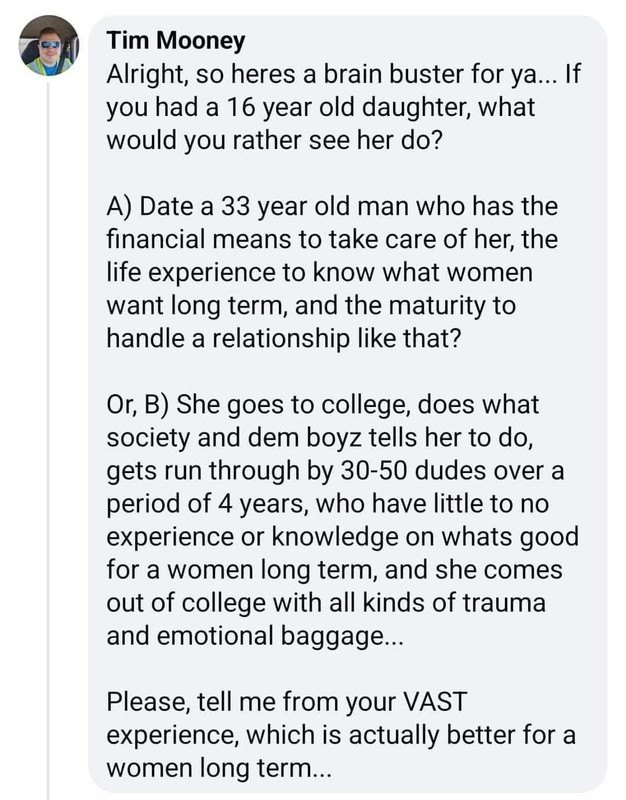The height and width of the screenshot is (800, 626).
Task: Click the phrase 'society and dem boyz'
Action: 234,438
